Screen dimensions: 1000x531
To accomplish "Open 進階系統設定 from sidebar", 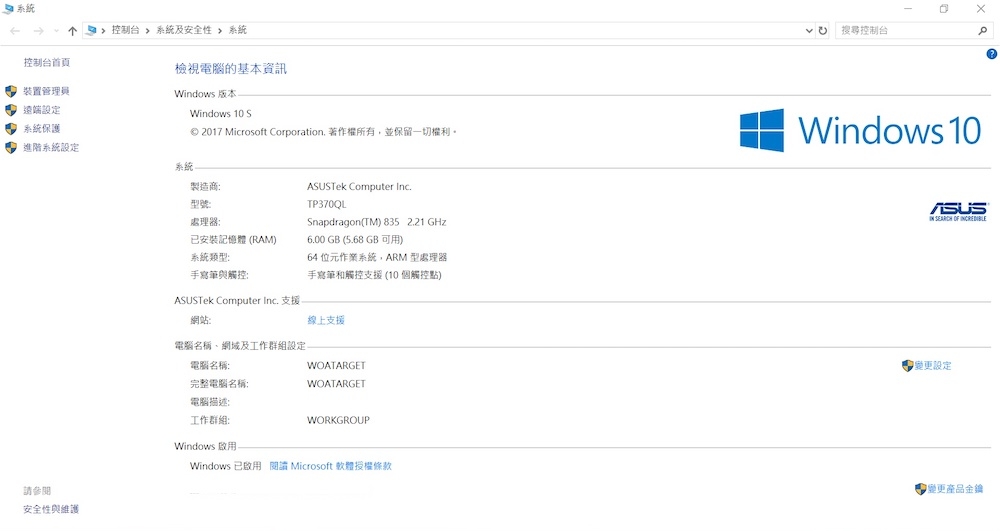I will click(x=51, y=148).
